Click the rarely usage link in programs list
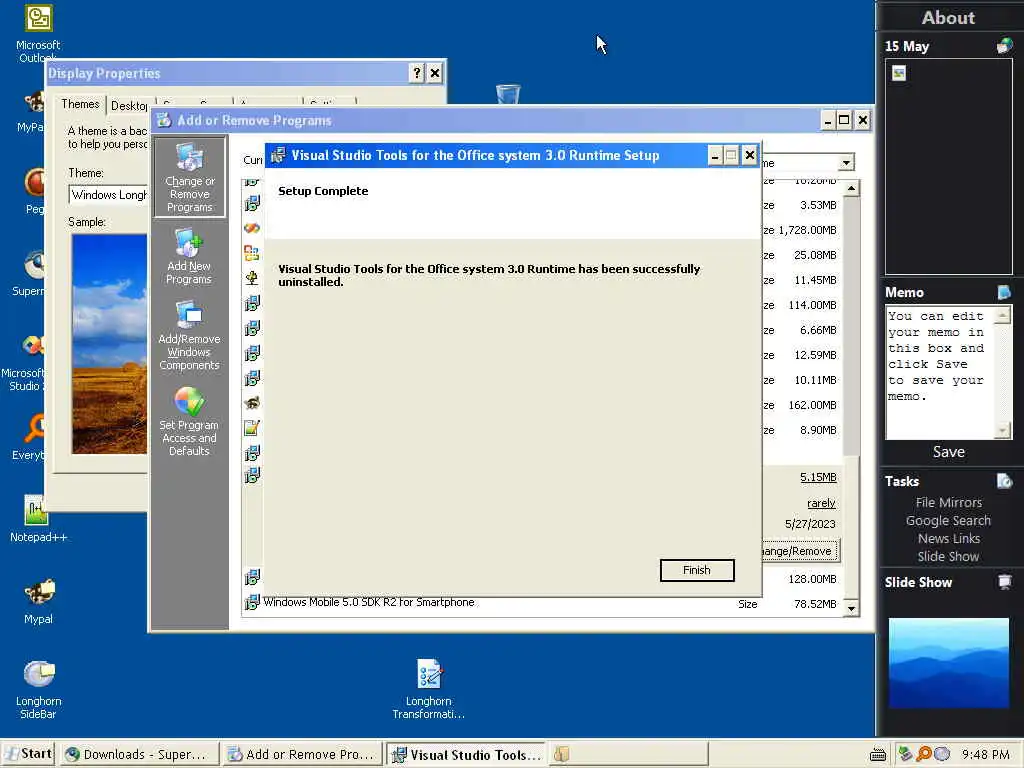This screenshot has width=1024, height=768. coord(821,503)
